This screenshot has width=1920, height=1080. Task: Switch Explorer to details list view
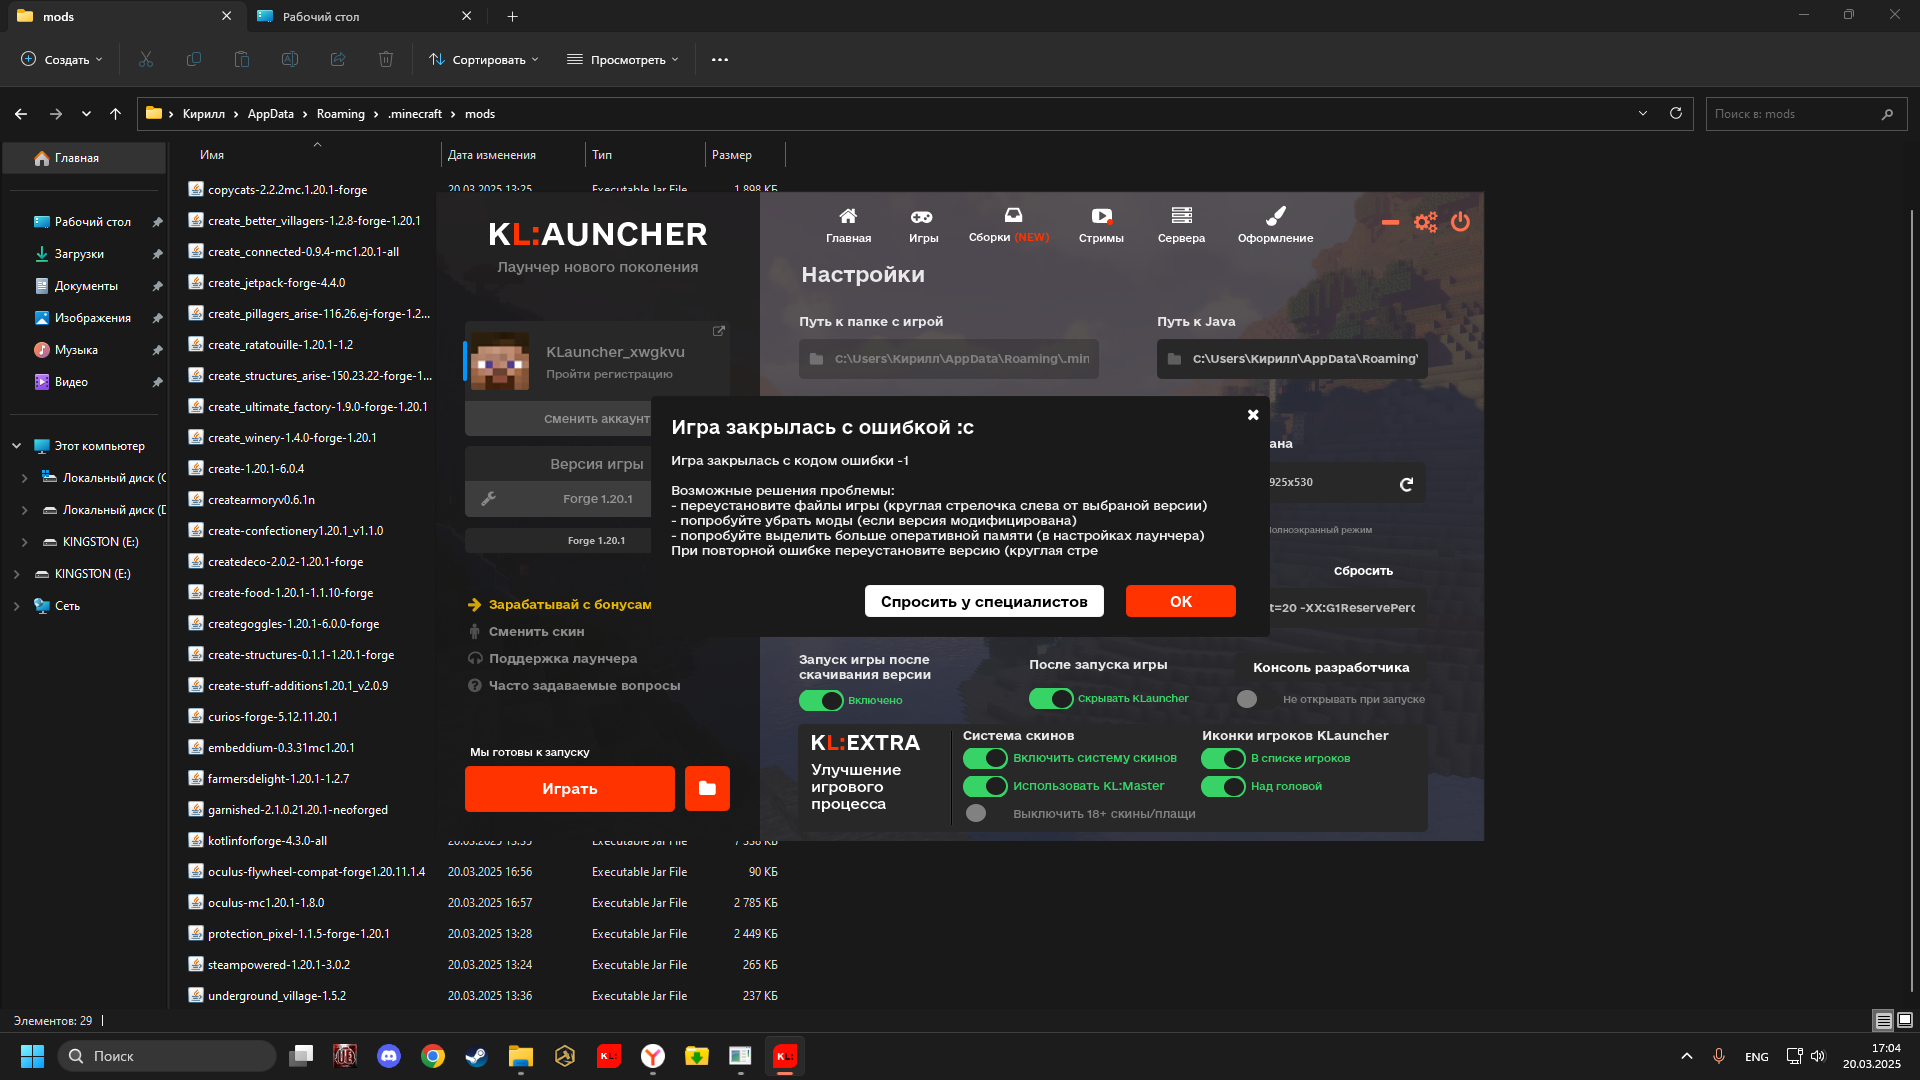tap(1883, 1020)
